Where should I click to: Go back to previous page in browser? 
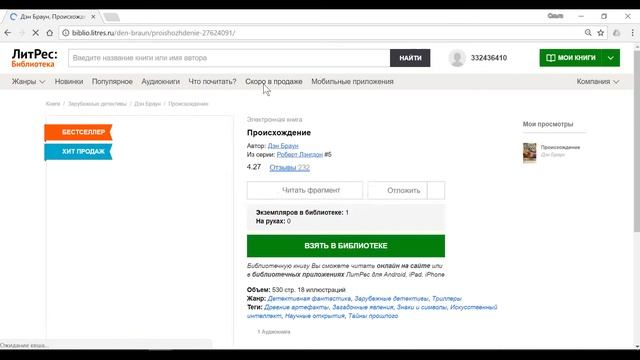(8, 33)
